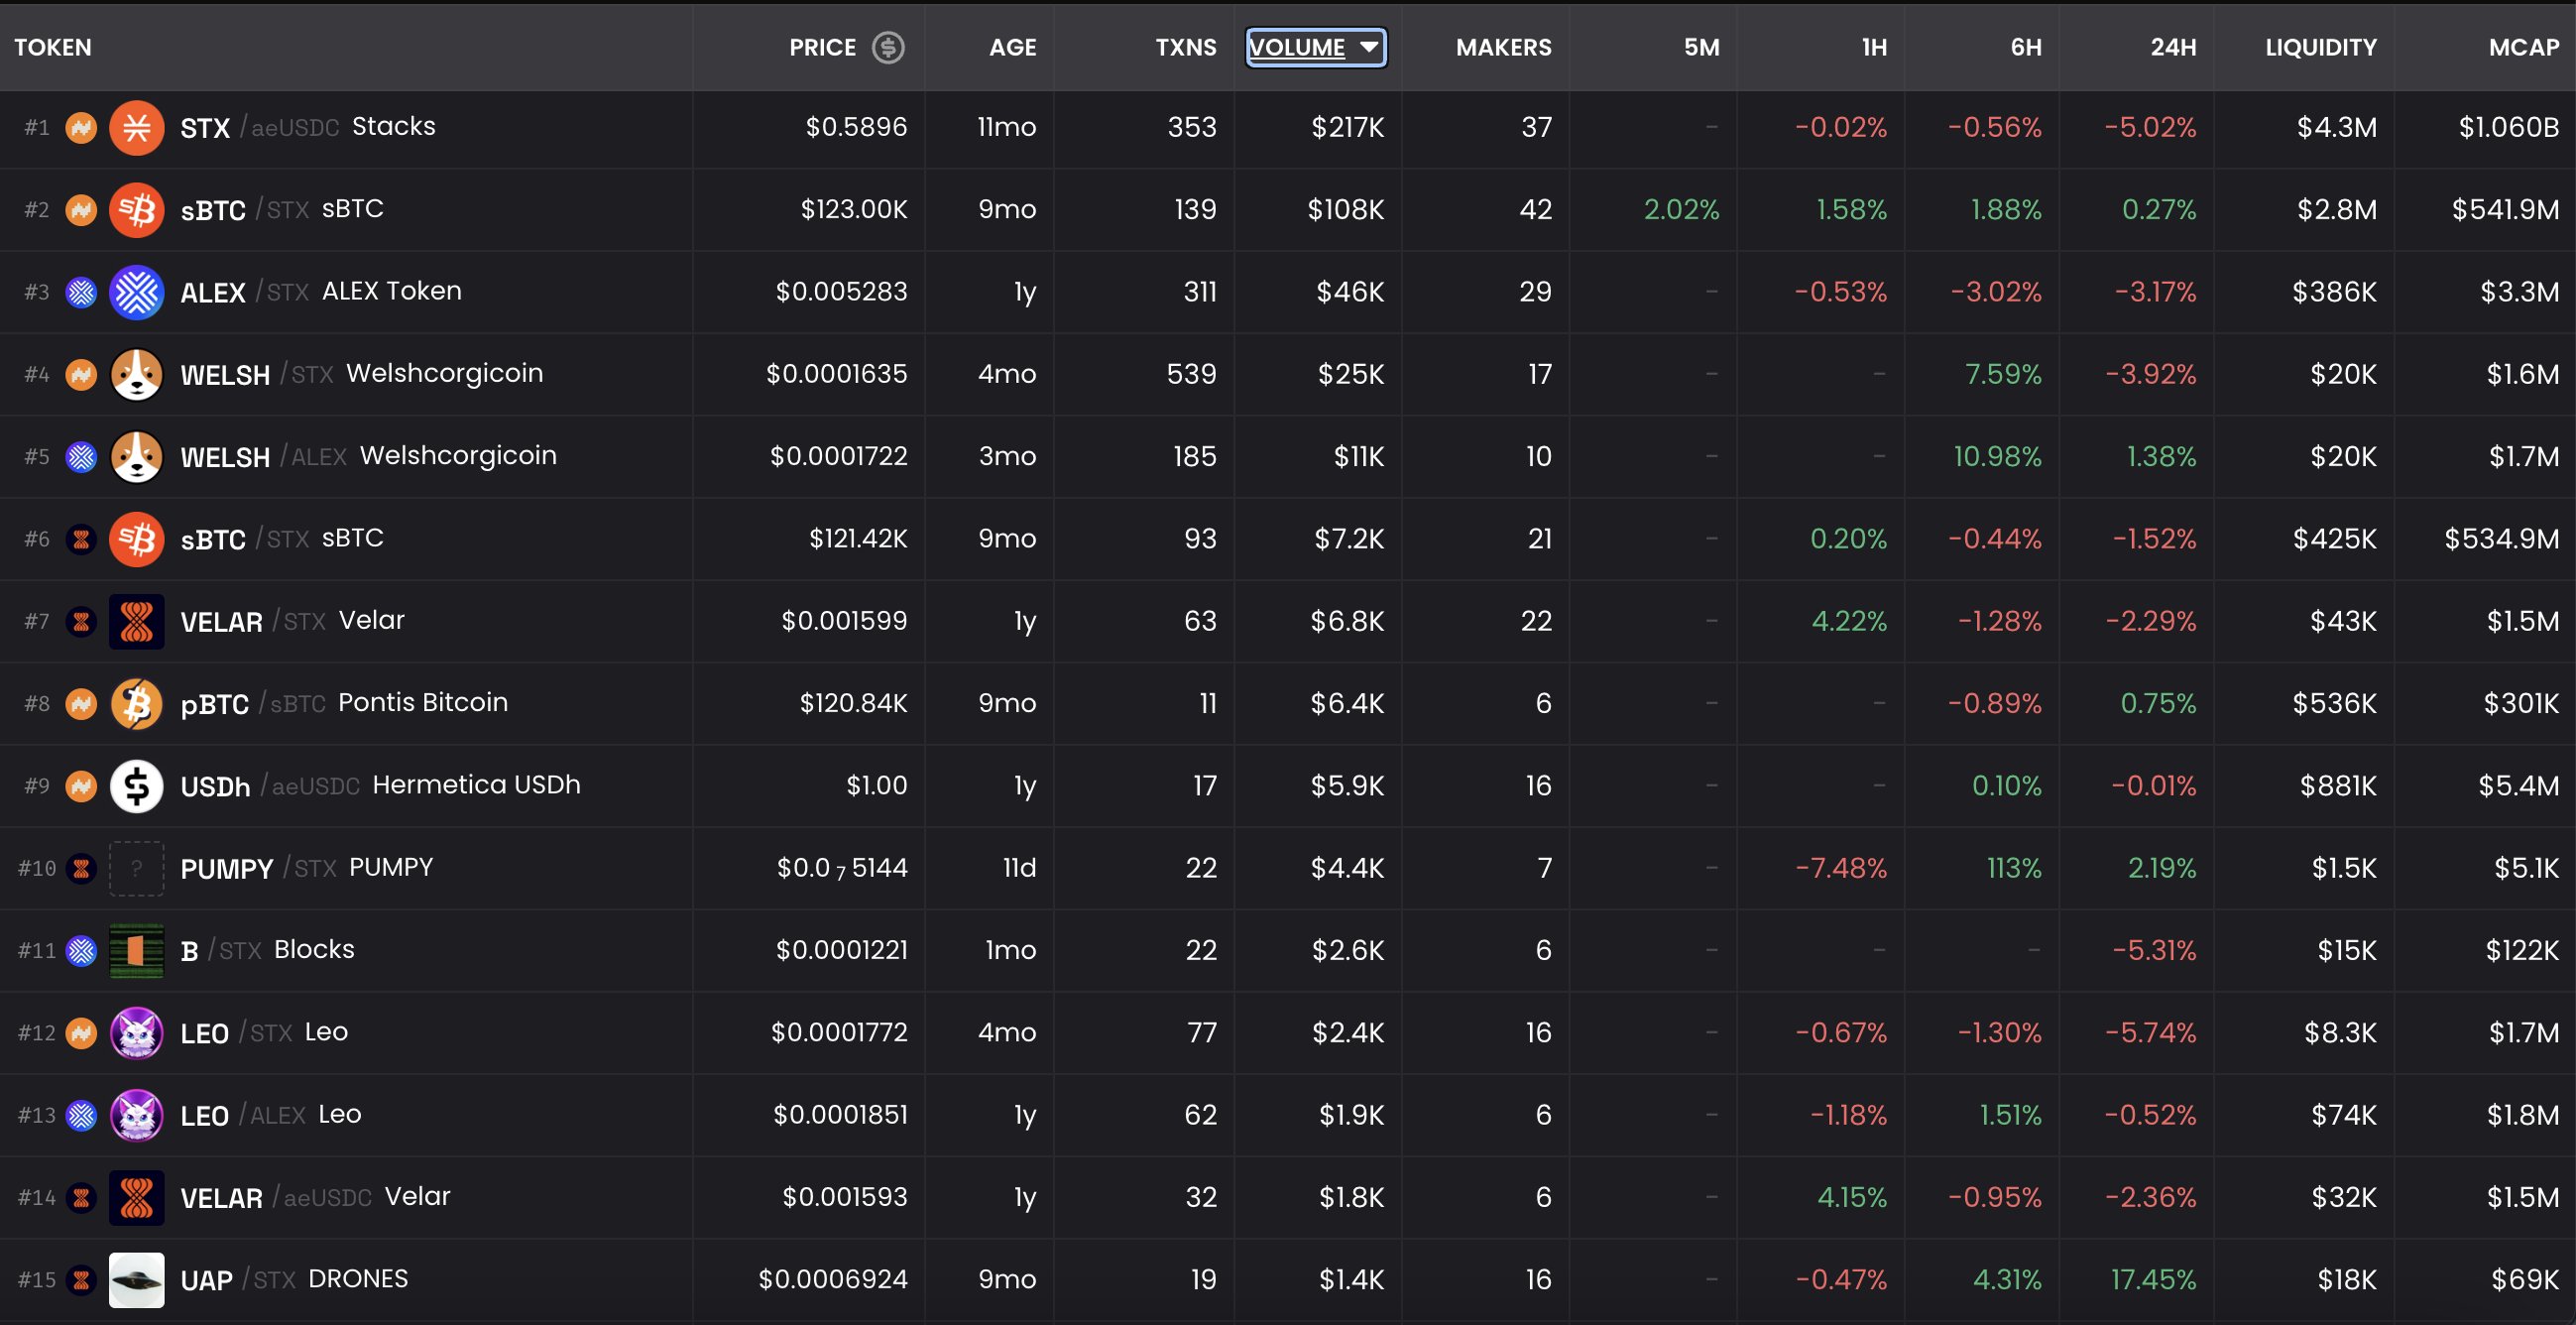This screenshot has height=1325, width=2576.
Task: Click the ALEX Token blue logo
Action: coord(136,292)
